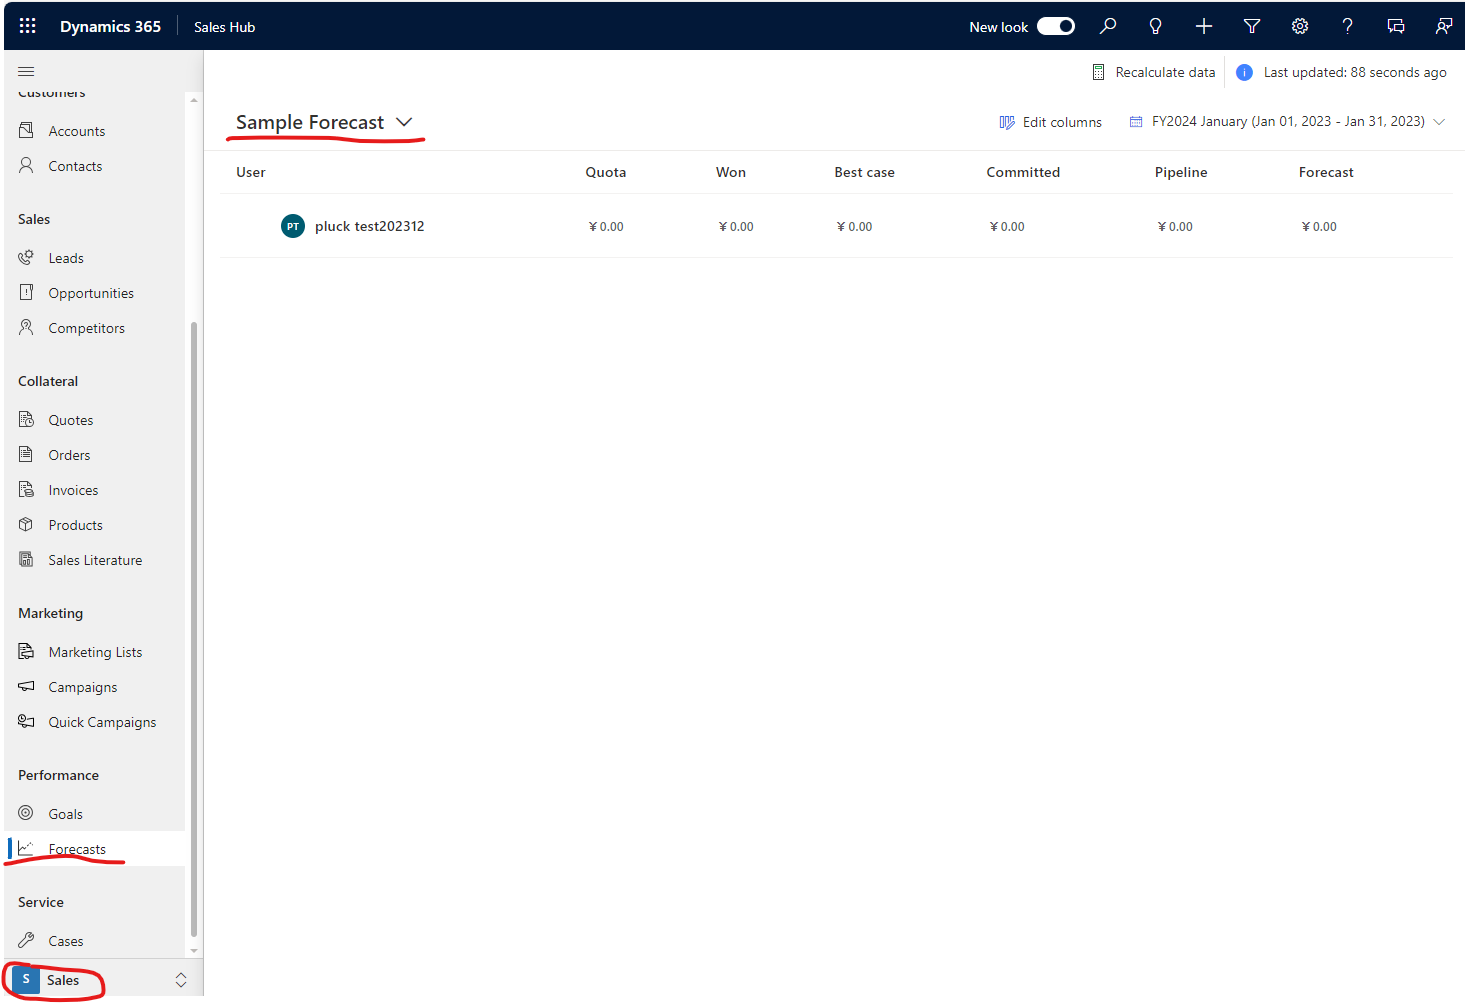
Task: Open the filter icon in top navigation
Action: point(1251,26)
